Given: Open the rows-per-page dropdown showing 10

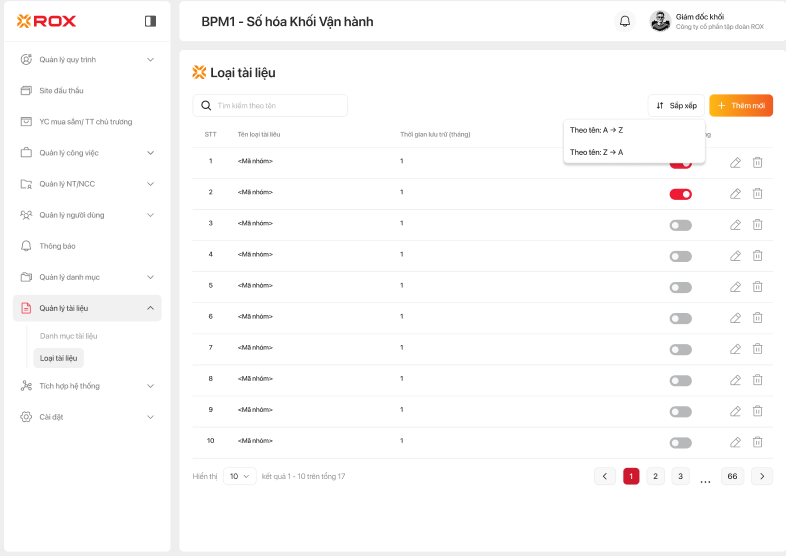Looking at the screenshot, I should pyautogui.click(x=240, y=477).
